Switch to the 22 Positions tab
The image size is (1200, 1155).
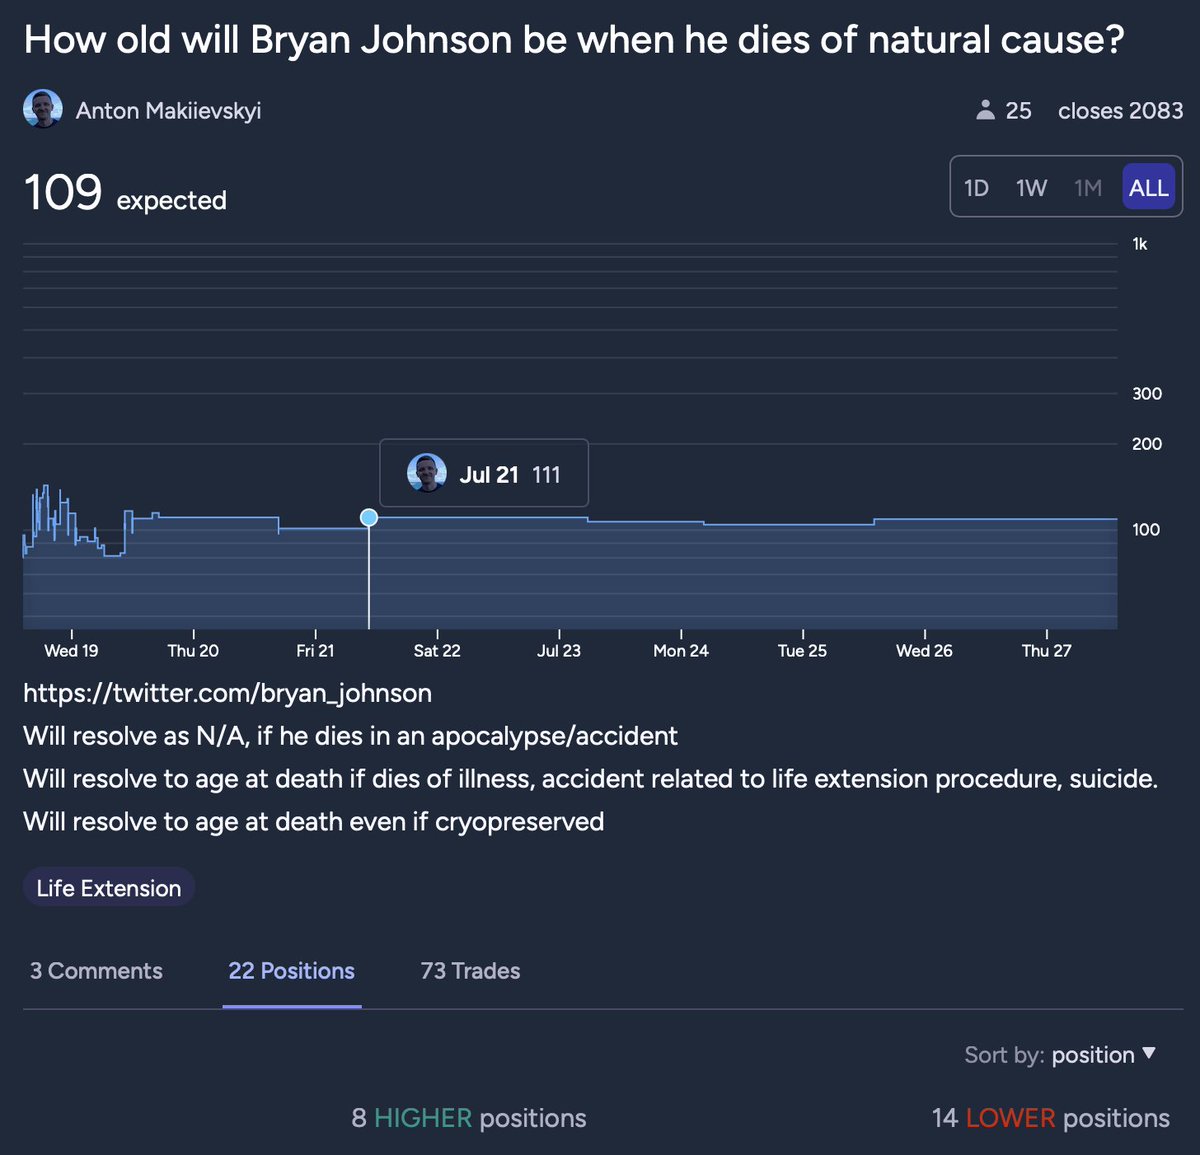[x=291, y=971]
